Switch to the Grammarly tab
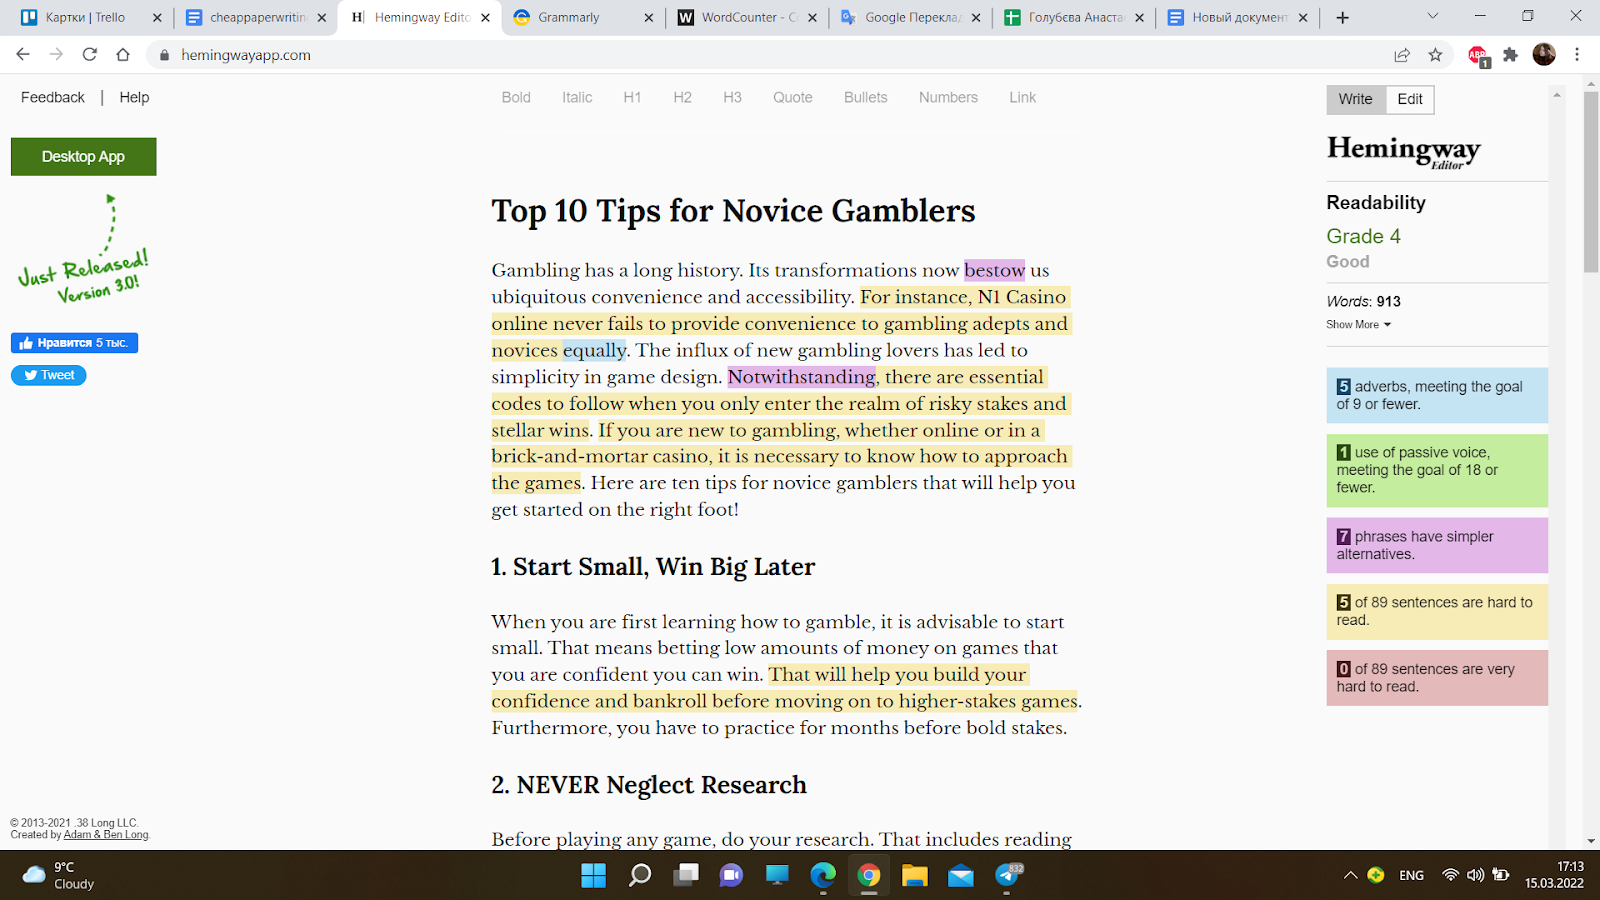 [x=583, y=17]
